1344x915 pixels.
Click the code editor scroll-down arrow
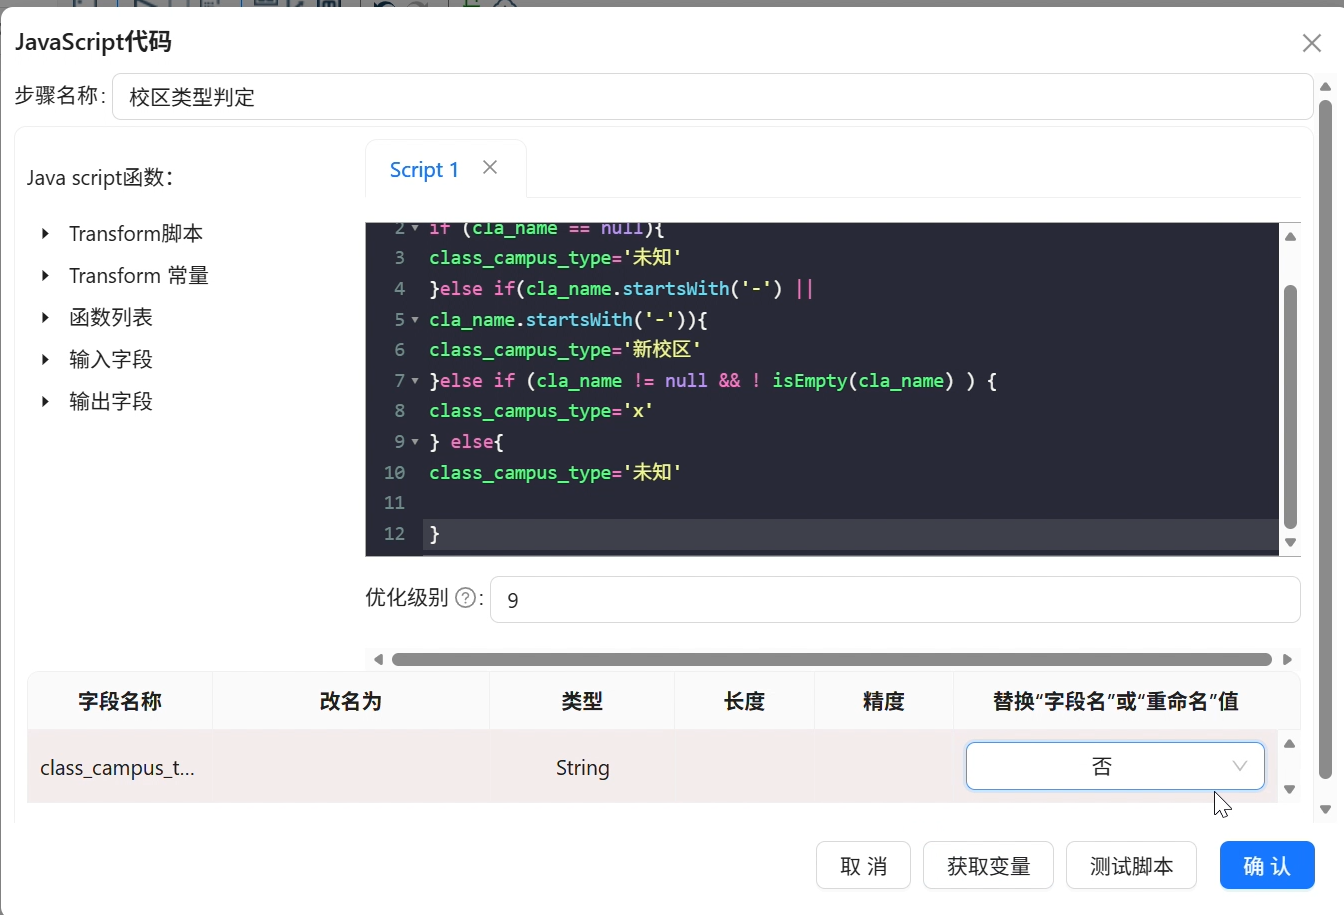(x=1290, y=542)
